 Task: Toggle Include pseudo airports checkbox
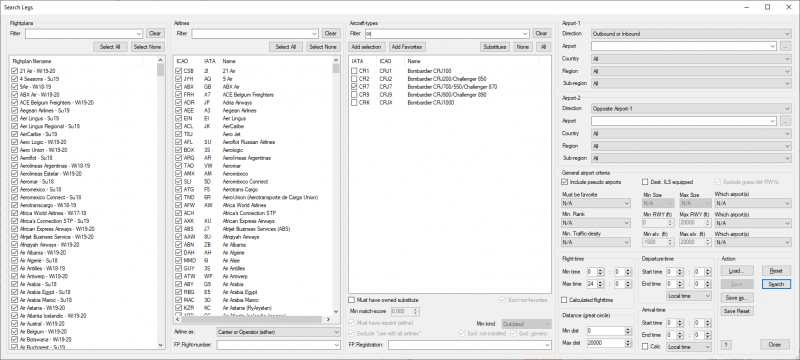tap(565, 182)
